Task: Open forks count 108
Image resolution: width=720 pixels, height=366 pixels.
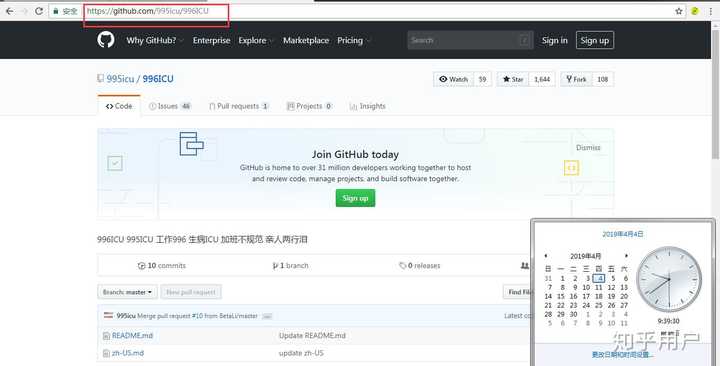Action: [602, 79]
